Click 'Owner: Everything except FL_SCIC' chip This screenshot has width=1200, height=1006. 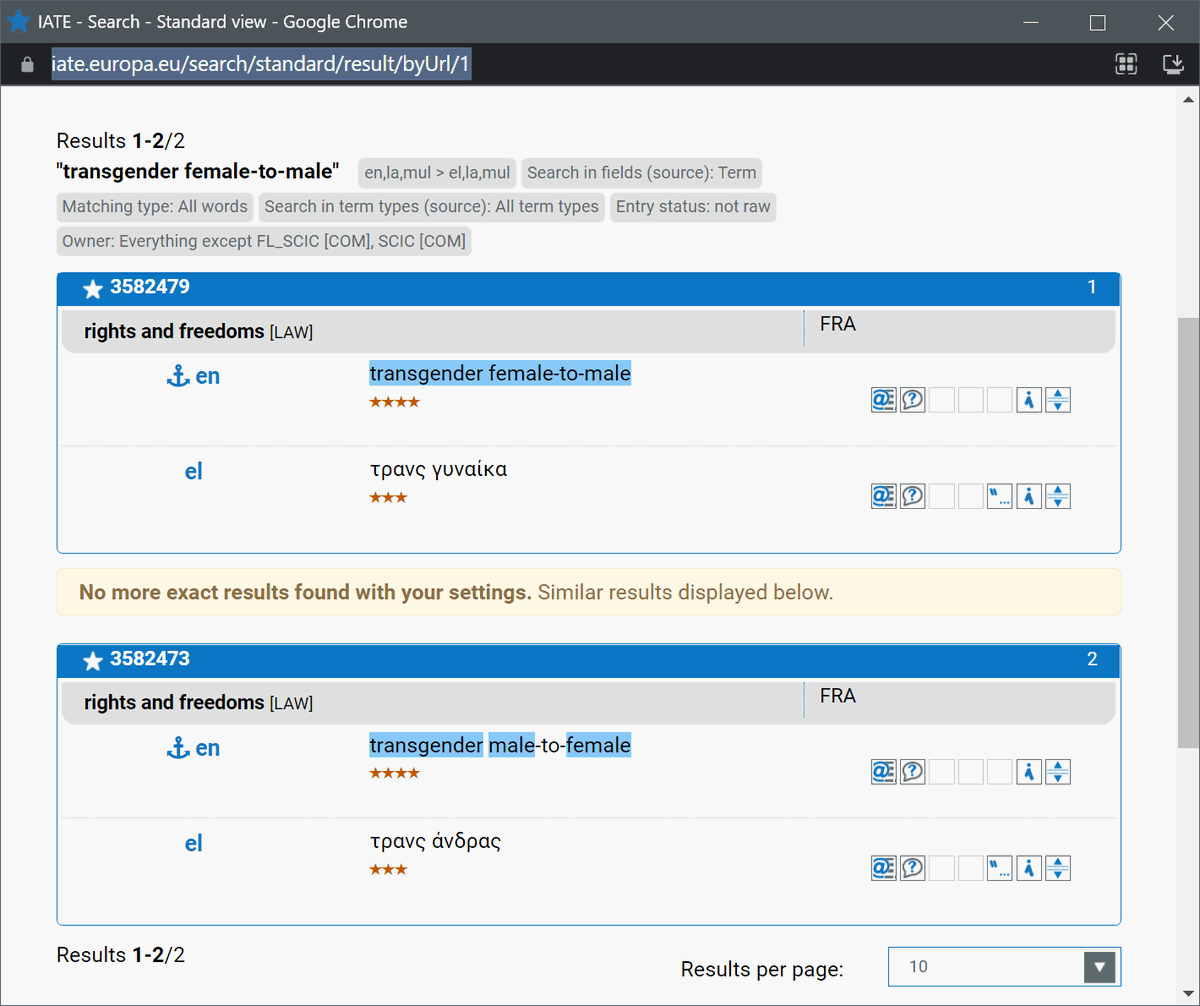coord(264,242)
